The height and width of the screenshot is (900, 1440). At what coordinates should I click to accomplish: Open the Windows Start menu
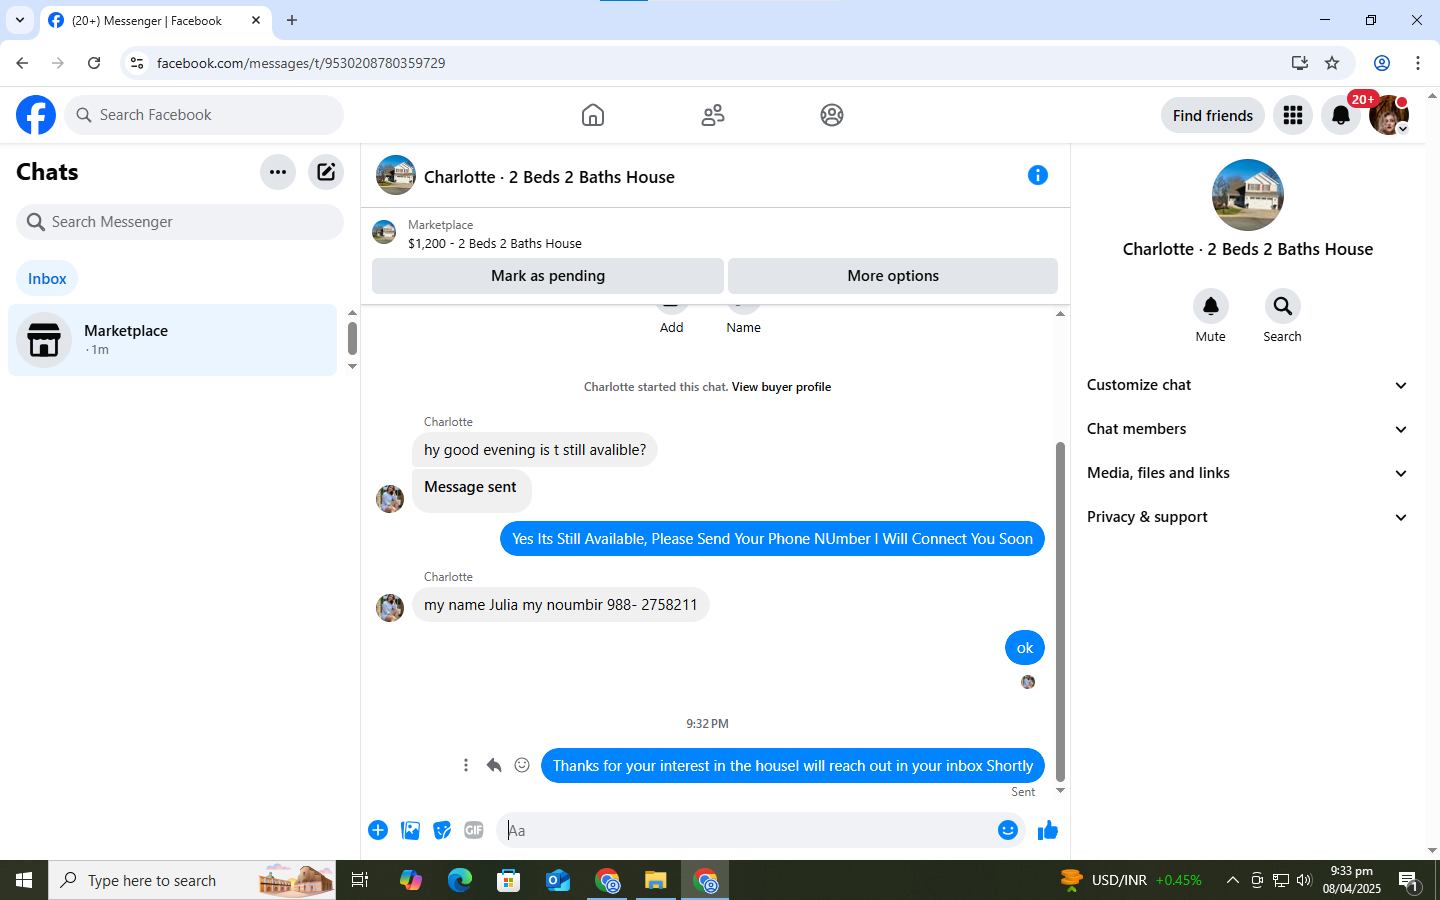24,880
